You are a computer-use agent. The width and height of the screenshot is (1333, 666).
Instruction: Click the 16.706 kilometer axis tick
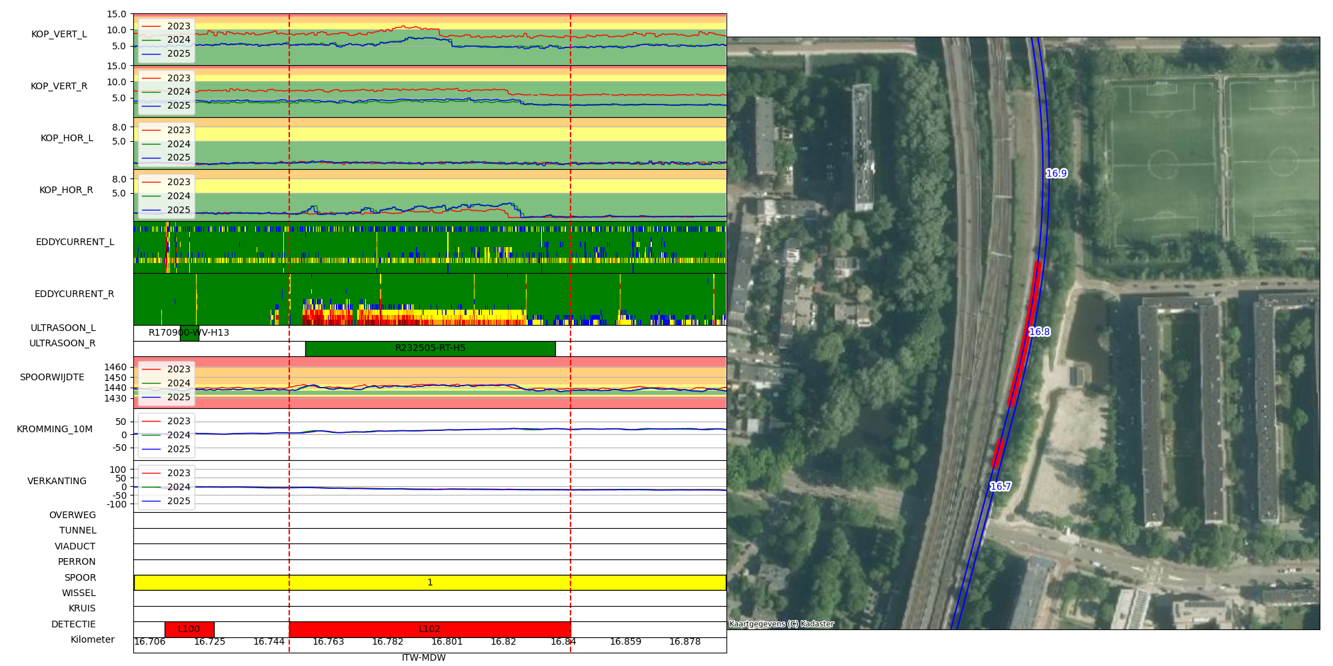point(150,642)
